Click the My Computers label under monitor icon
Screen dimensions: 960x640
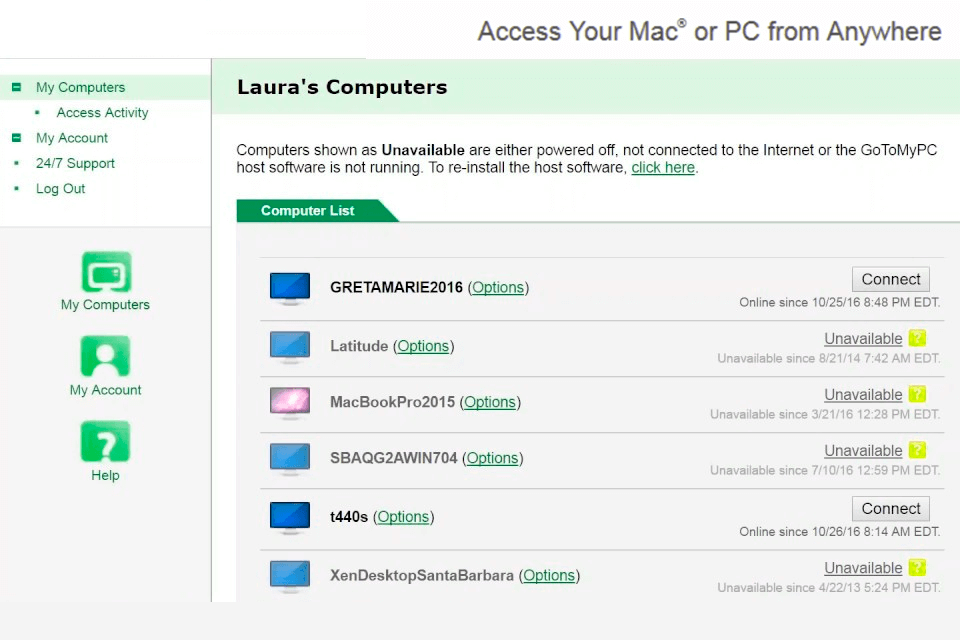[x=105, y=304]
